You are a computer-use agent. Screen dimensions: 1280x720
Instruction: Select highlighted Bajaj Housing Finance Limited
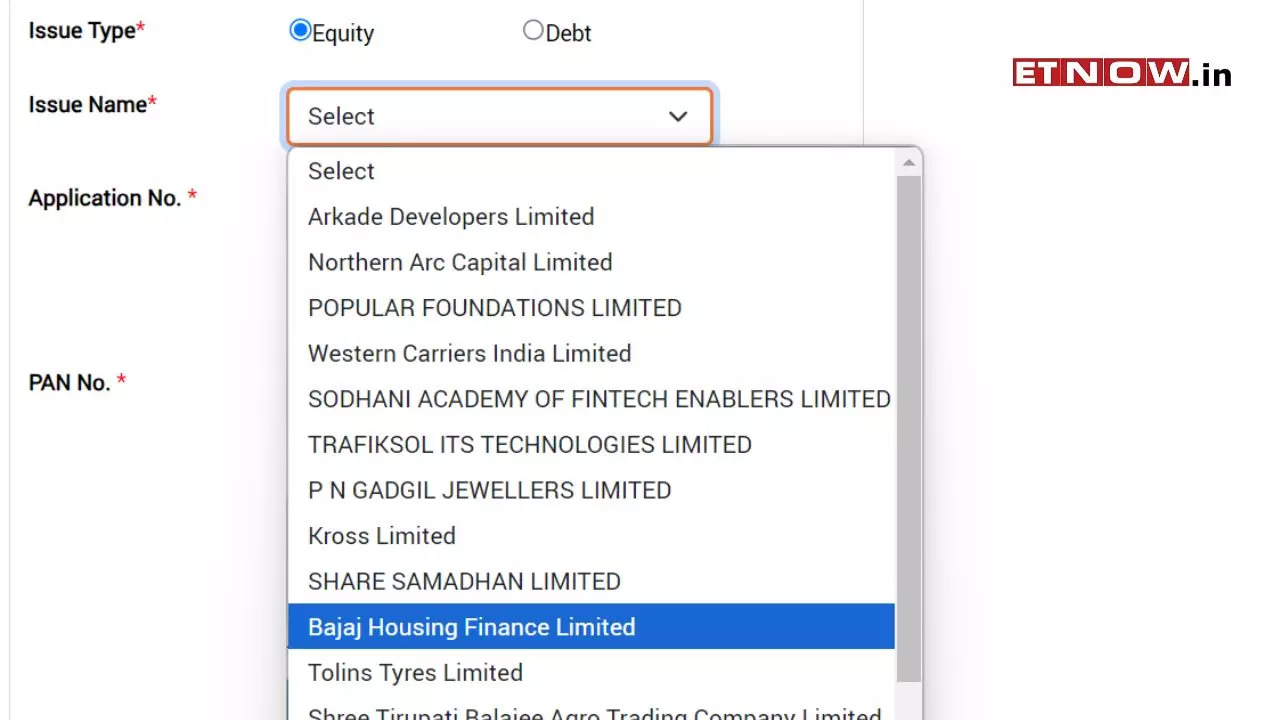591,627
